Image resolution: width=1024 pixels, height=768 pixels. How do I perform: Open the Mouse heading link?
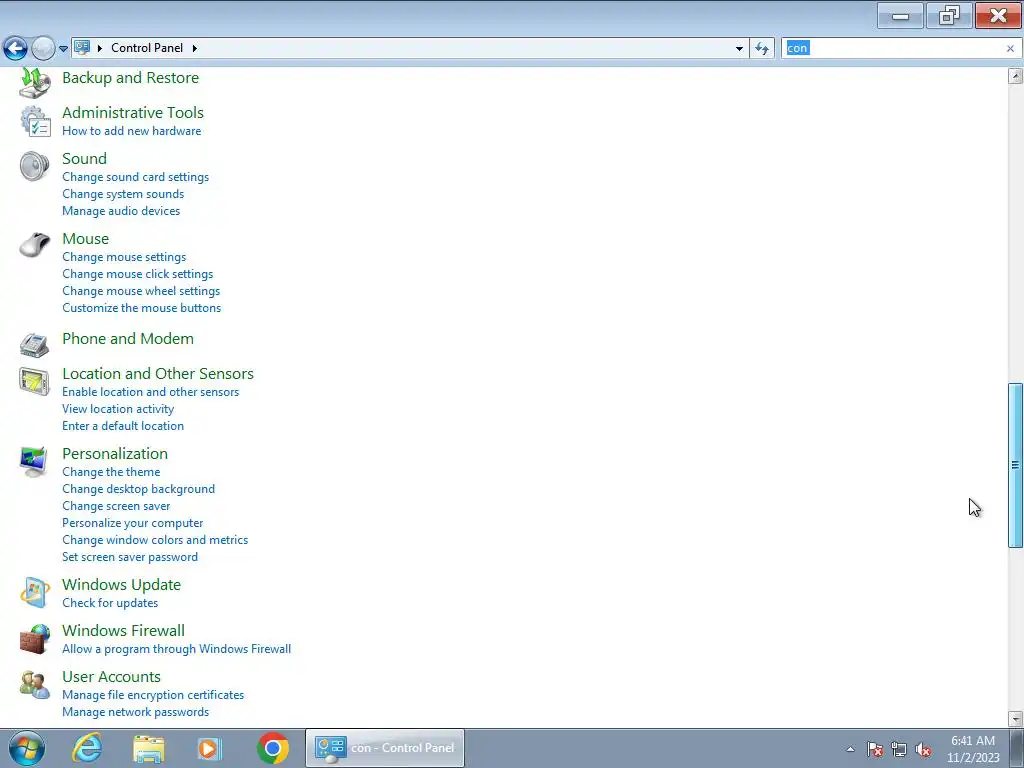(86, 239)
